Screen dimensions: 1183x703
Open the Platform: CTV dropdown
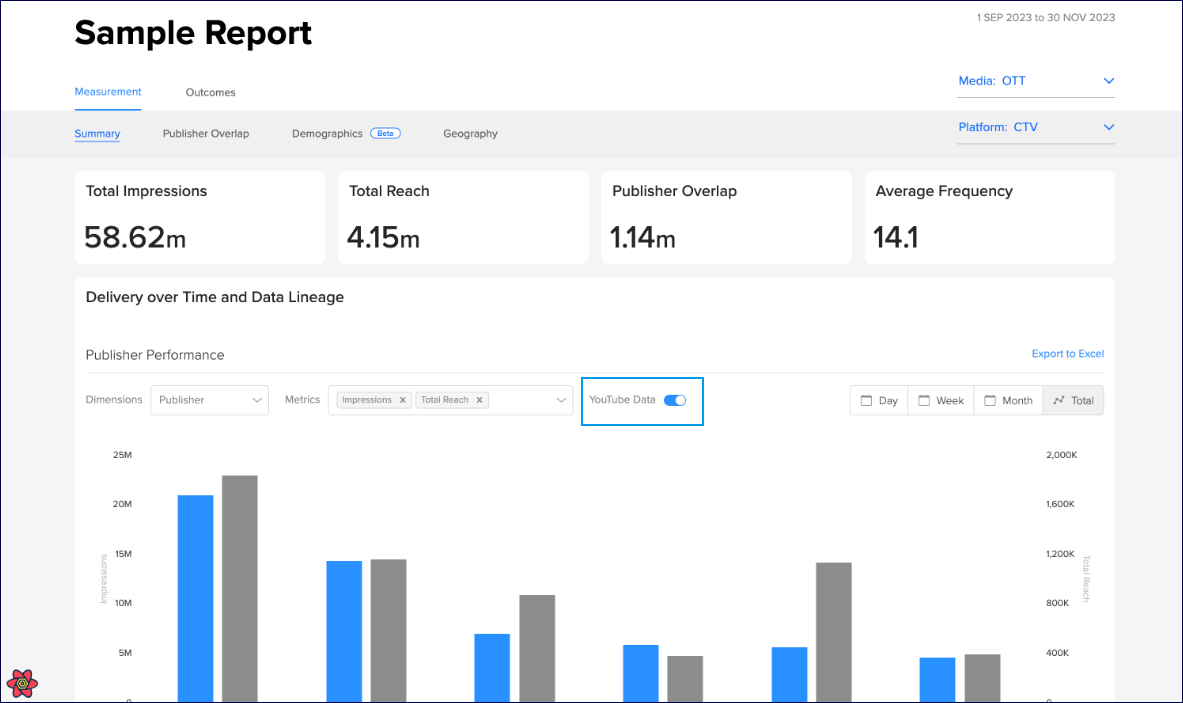(x=1036, y=127)
